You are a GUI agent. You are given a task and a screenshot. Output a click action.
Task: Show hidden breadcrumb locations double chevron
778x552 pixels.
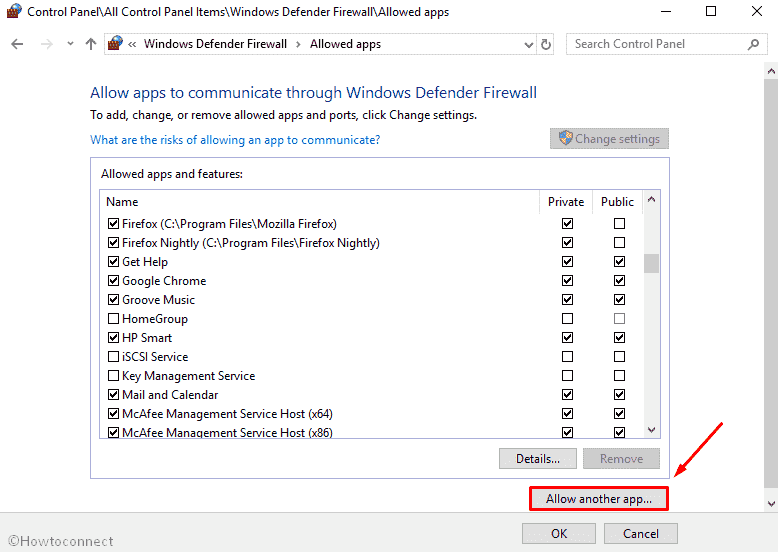coord(132,45)
